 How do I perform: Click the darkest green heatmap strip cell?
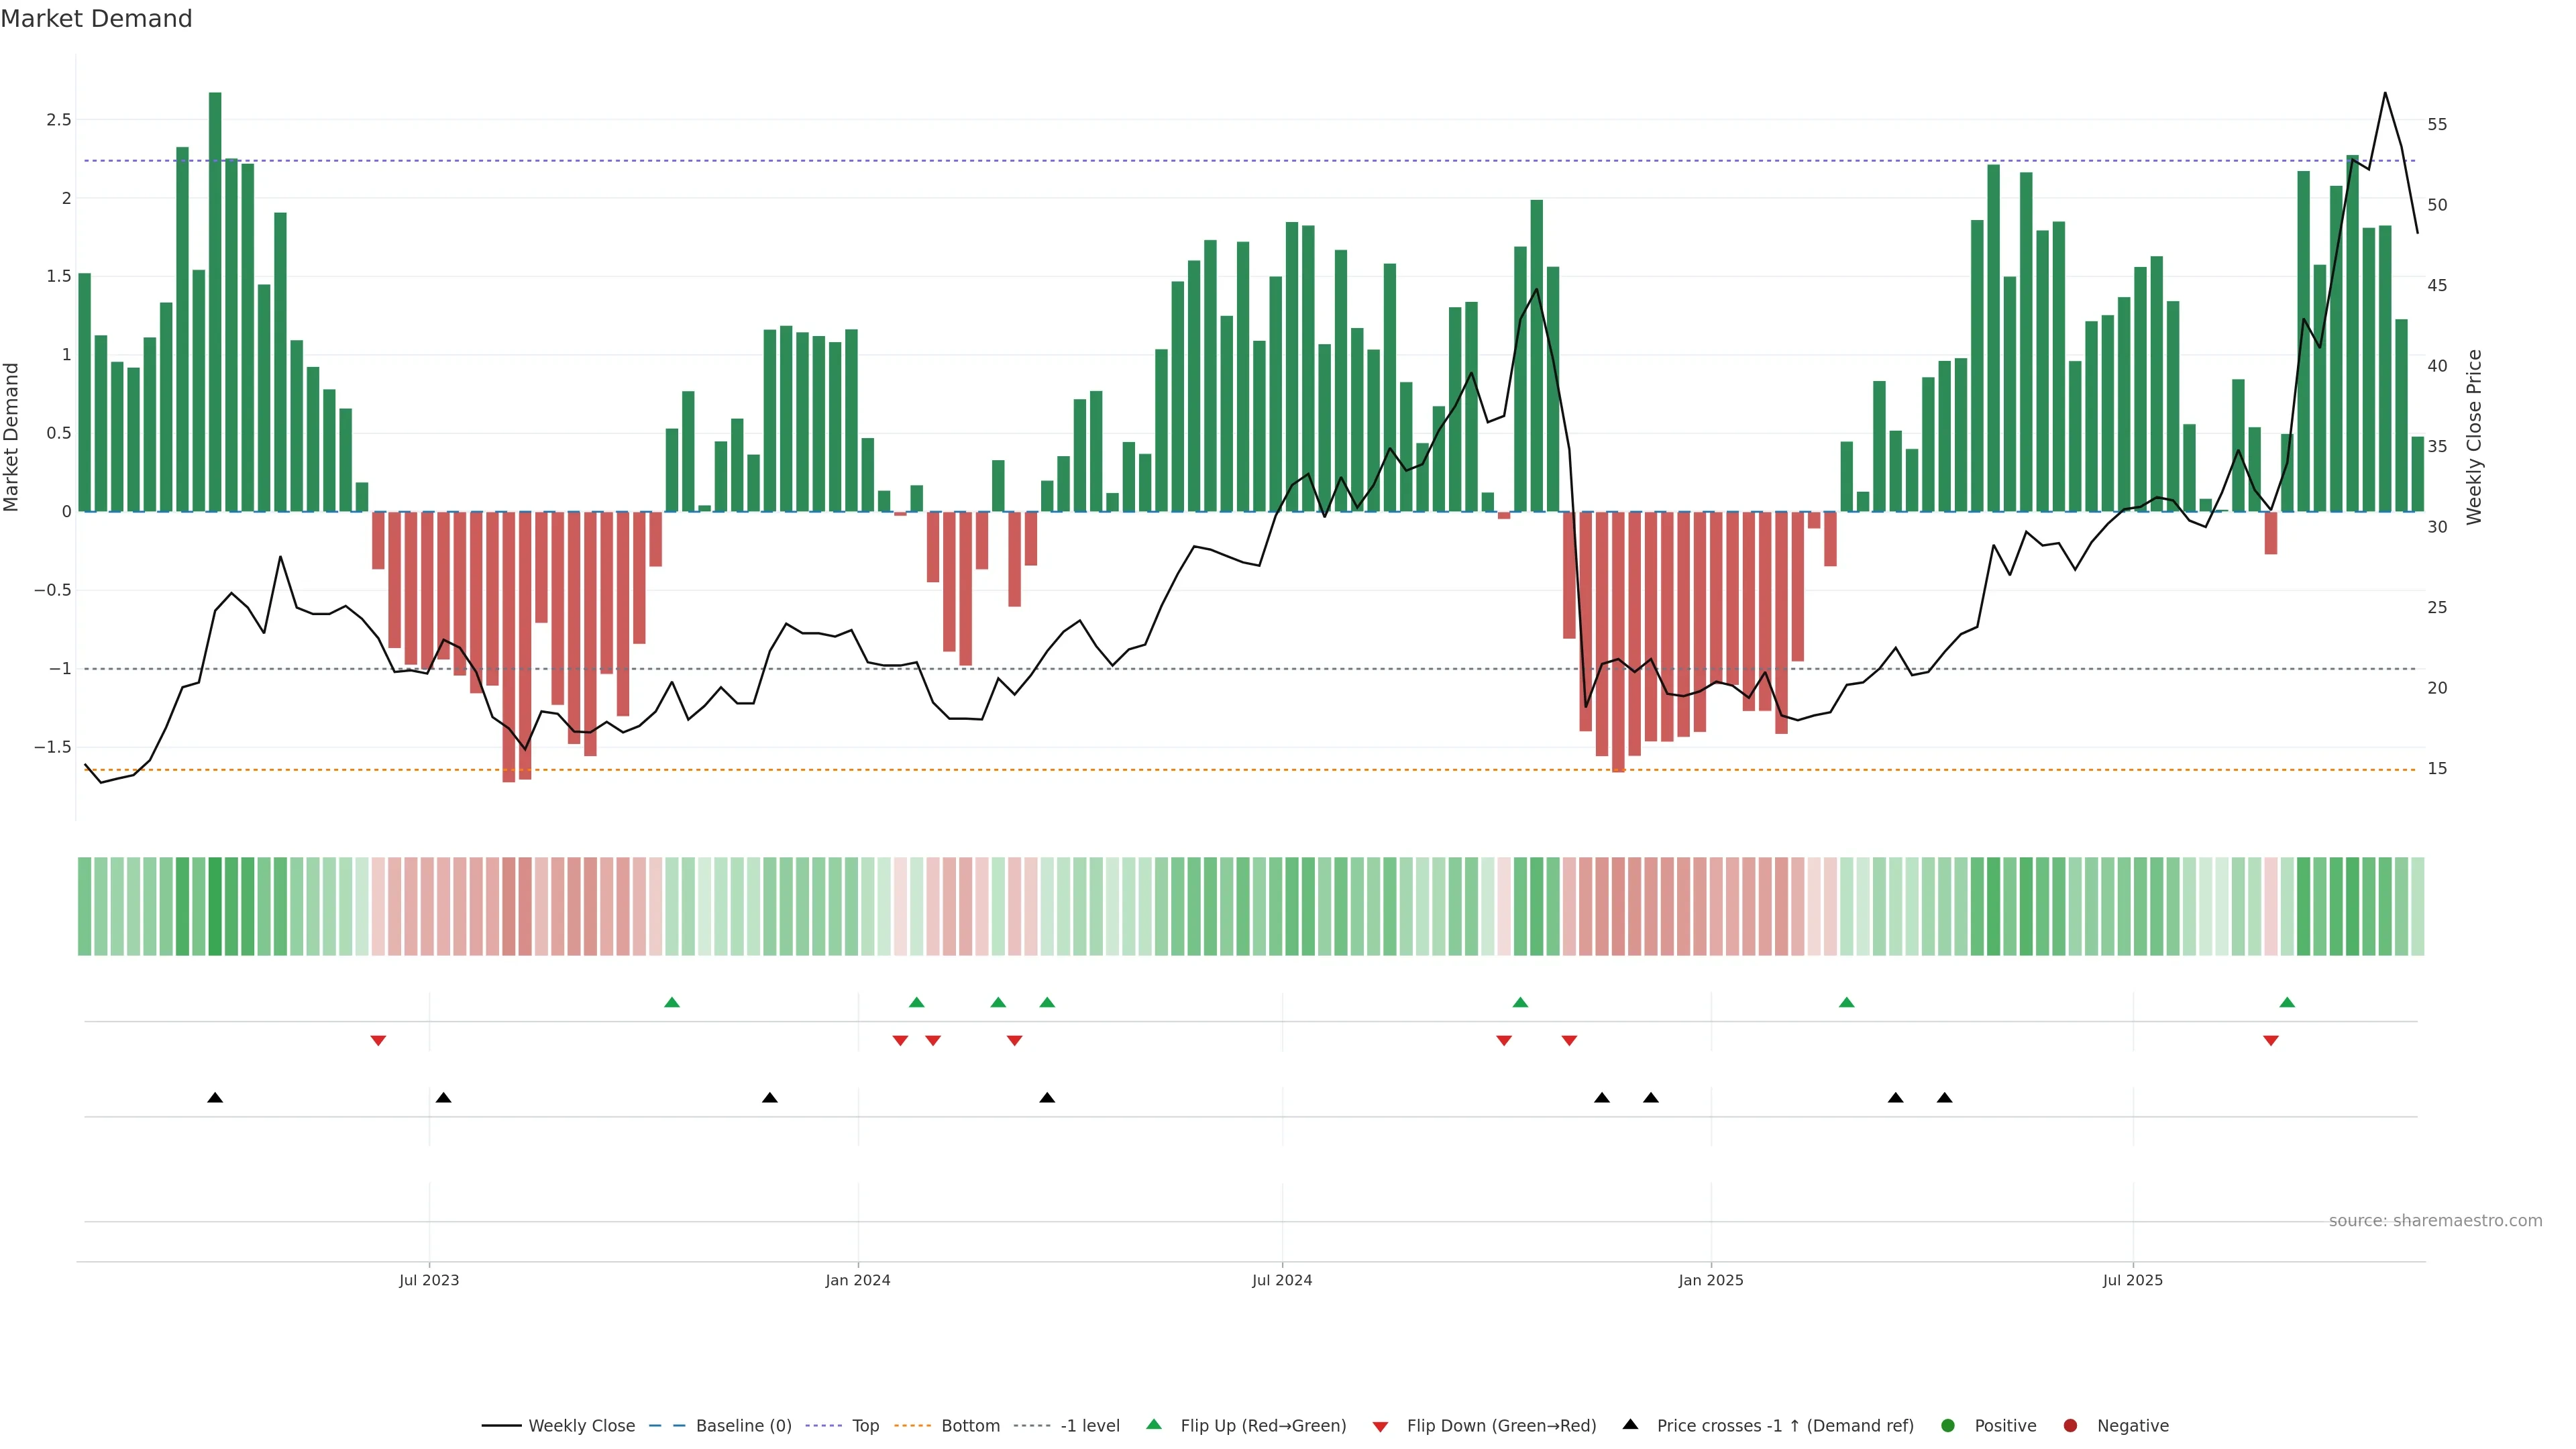click(215, 906)
